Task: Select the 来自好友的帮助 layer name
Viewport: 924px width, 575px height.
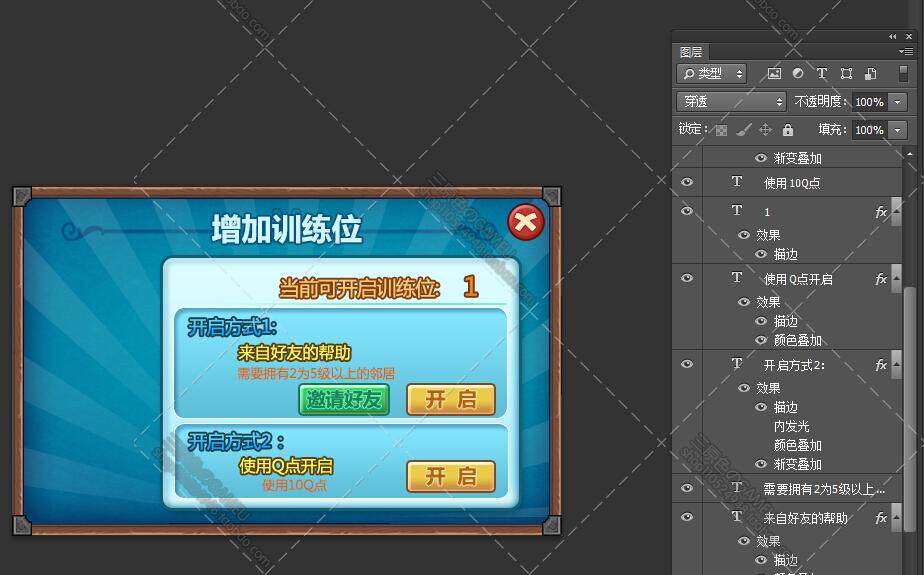Action: pyautogui.click(x=806, y=518)
